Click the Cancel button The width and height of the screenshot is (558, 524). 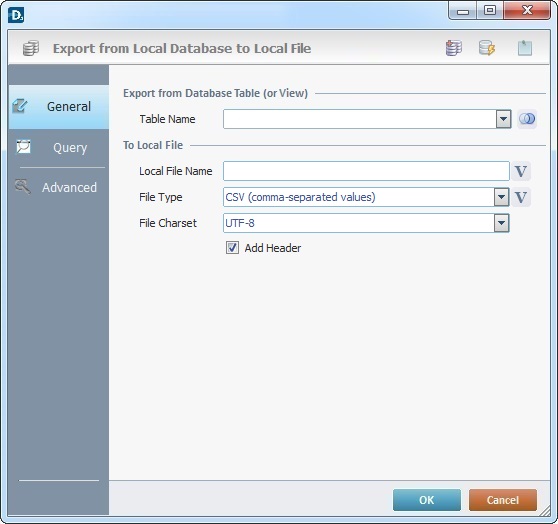pyautogui.click(x=502, y=500)
